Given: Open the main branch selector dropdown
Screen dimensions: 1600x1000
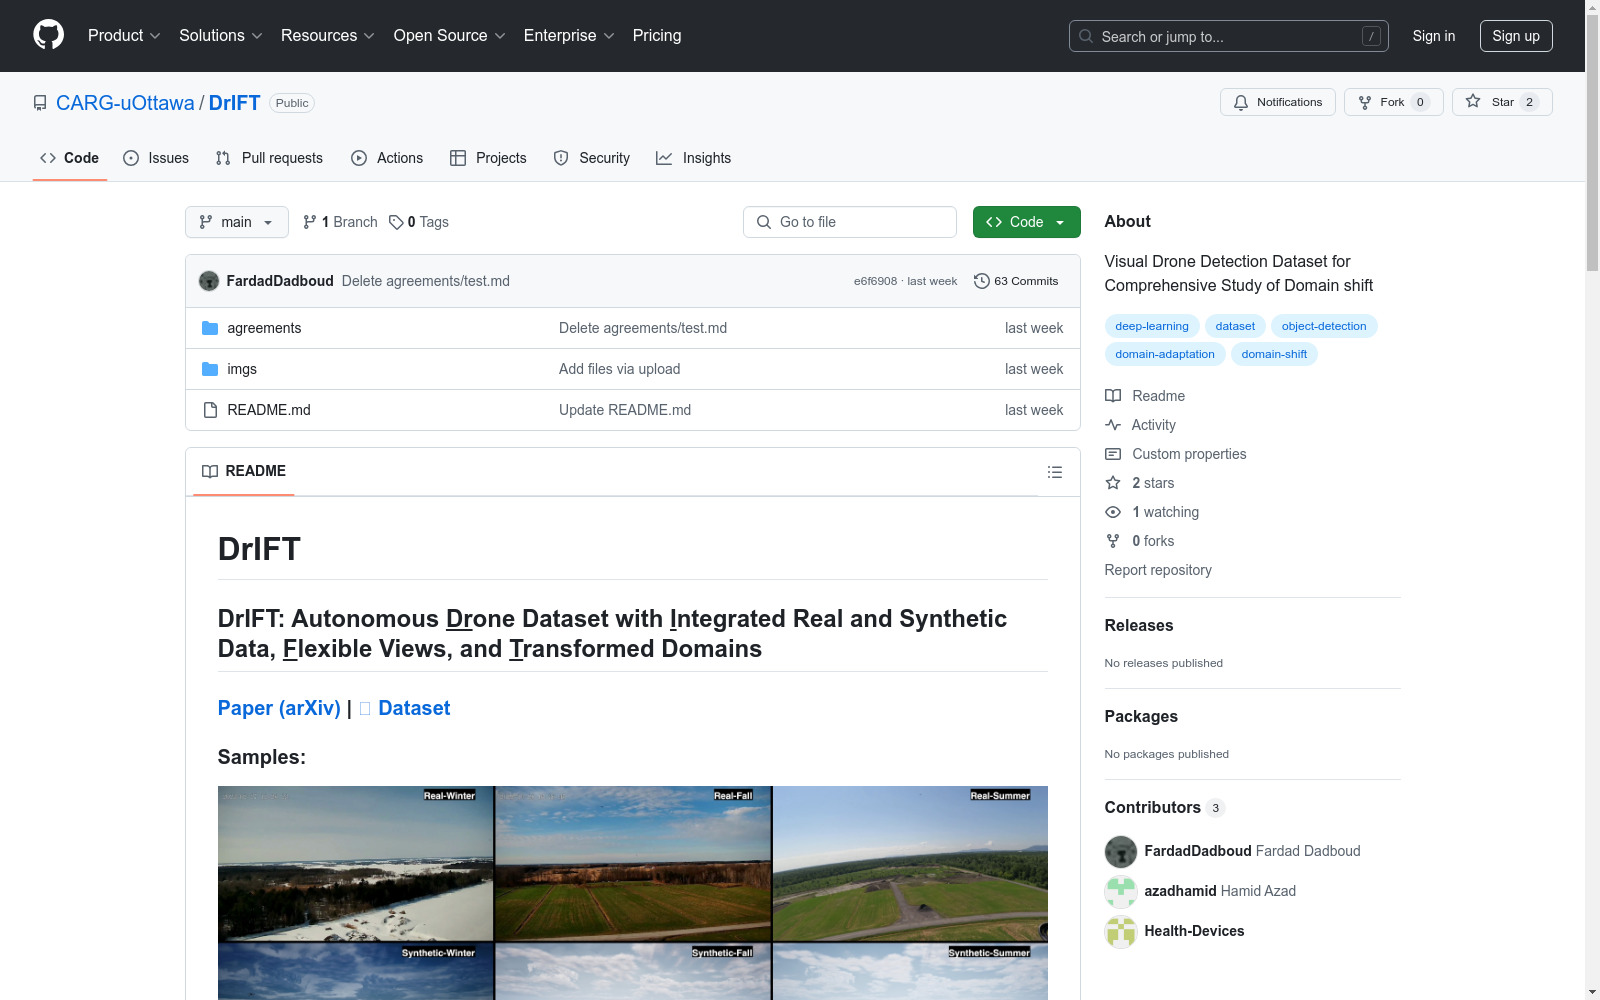Looking at the screenshot, I should 237,222.
